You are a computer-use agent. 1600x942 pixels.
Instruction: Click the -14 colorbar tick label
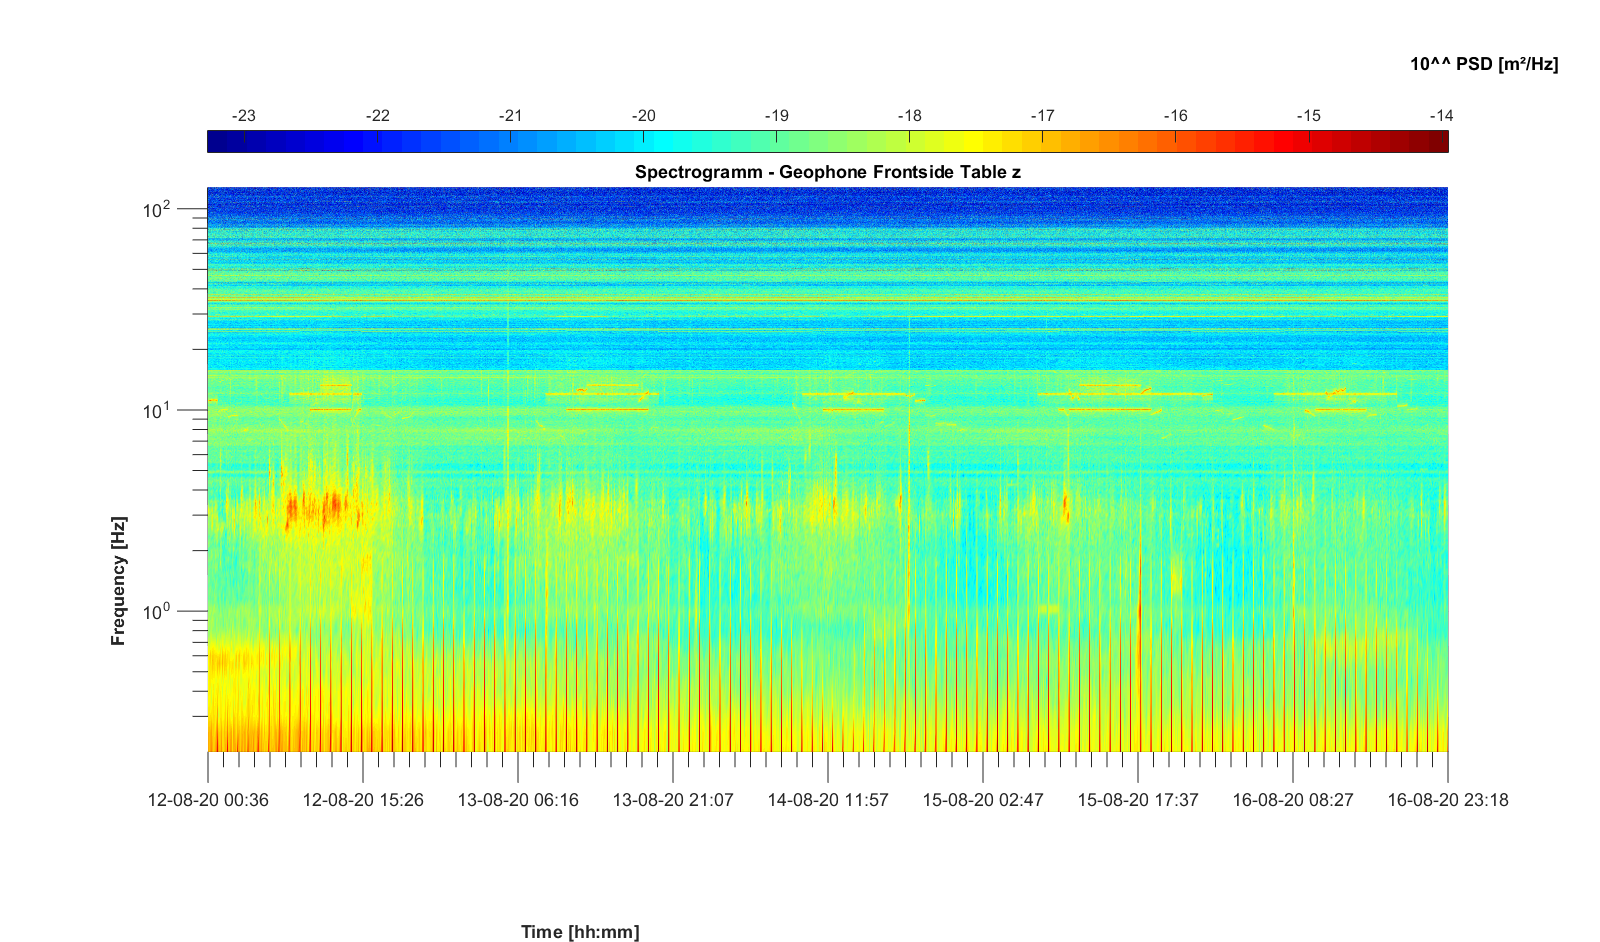[1440, 116]
